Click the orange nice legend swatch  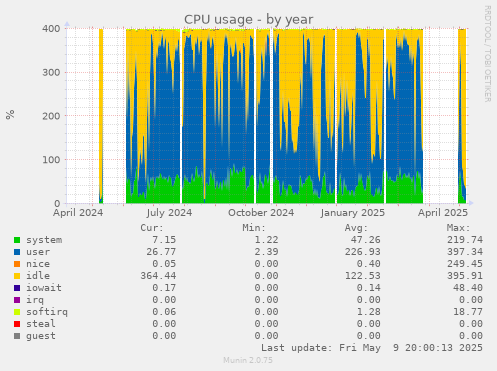tap(17, 264)
